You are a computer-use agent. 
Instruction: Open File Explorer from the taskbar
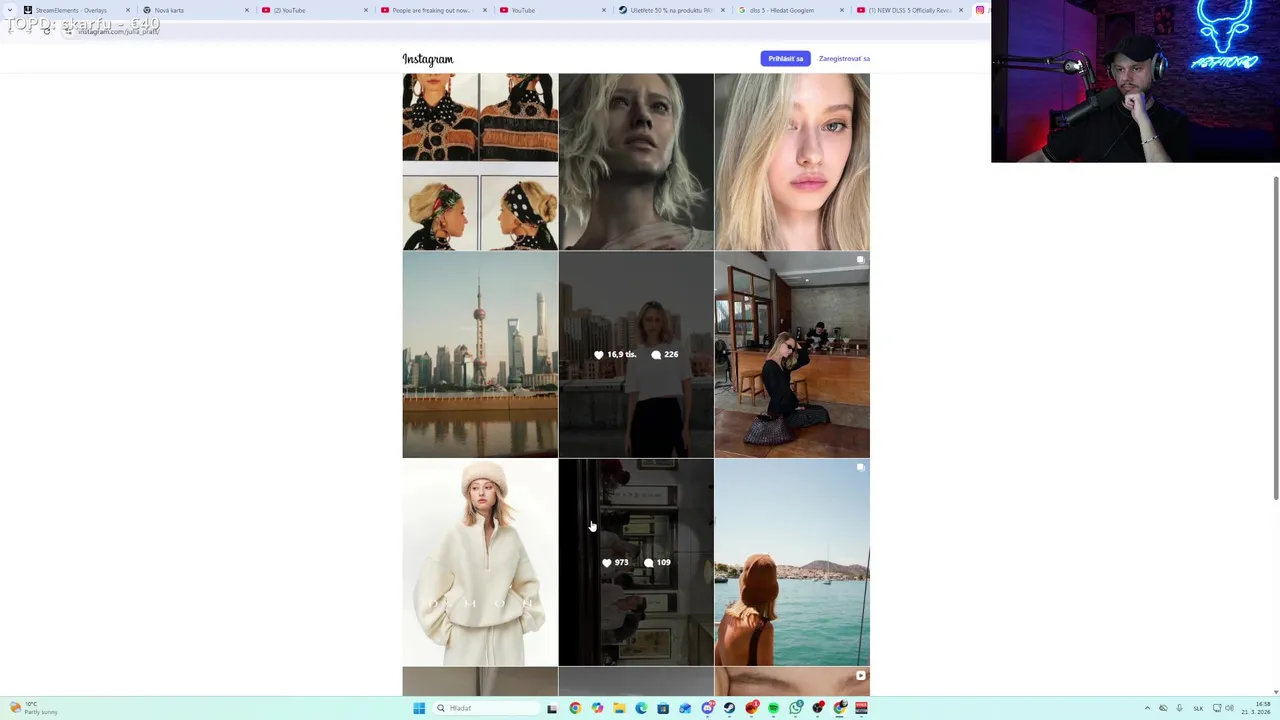619,708
